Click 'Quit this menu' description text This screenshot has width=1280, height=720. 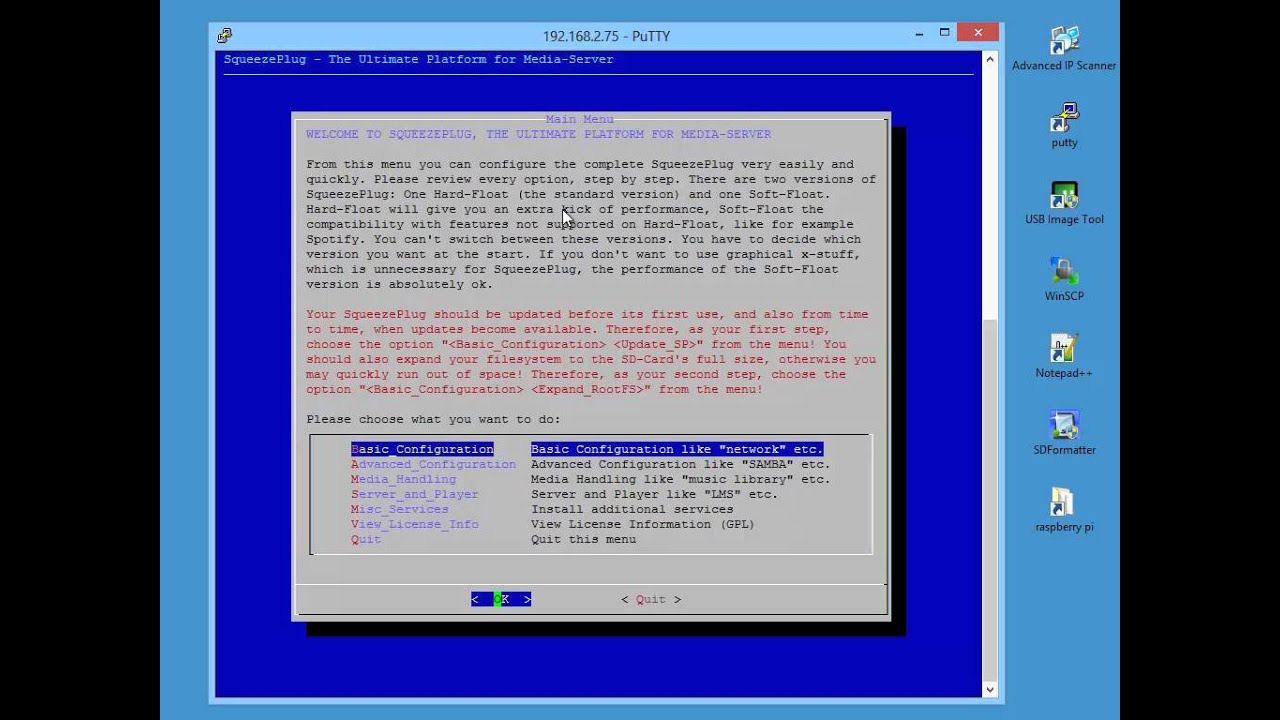pos(584,539)
